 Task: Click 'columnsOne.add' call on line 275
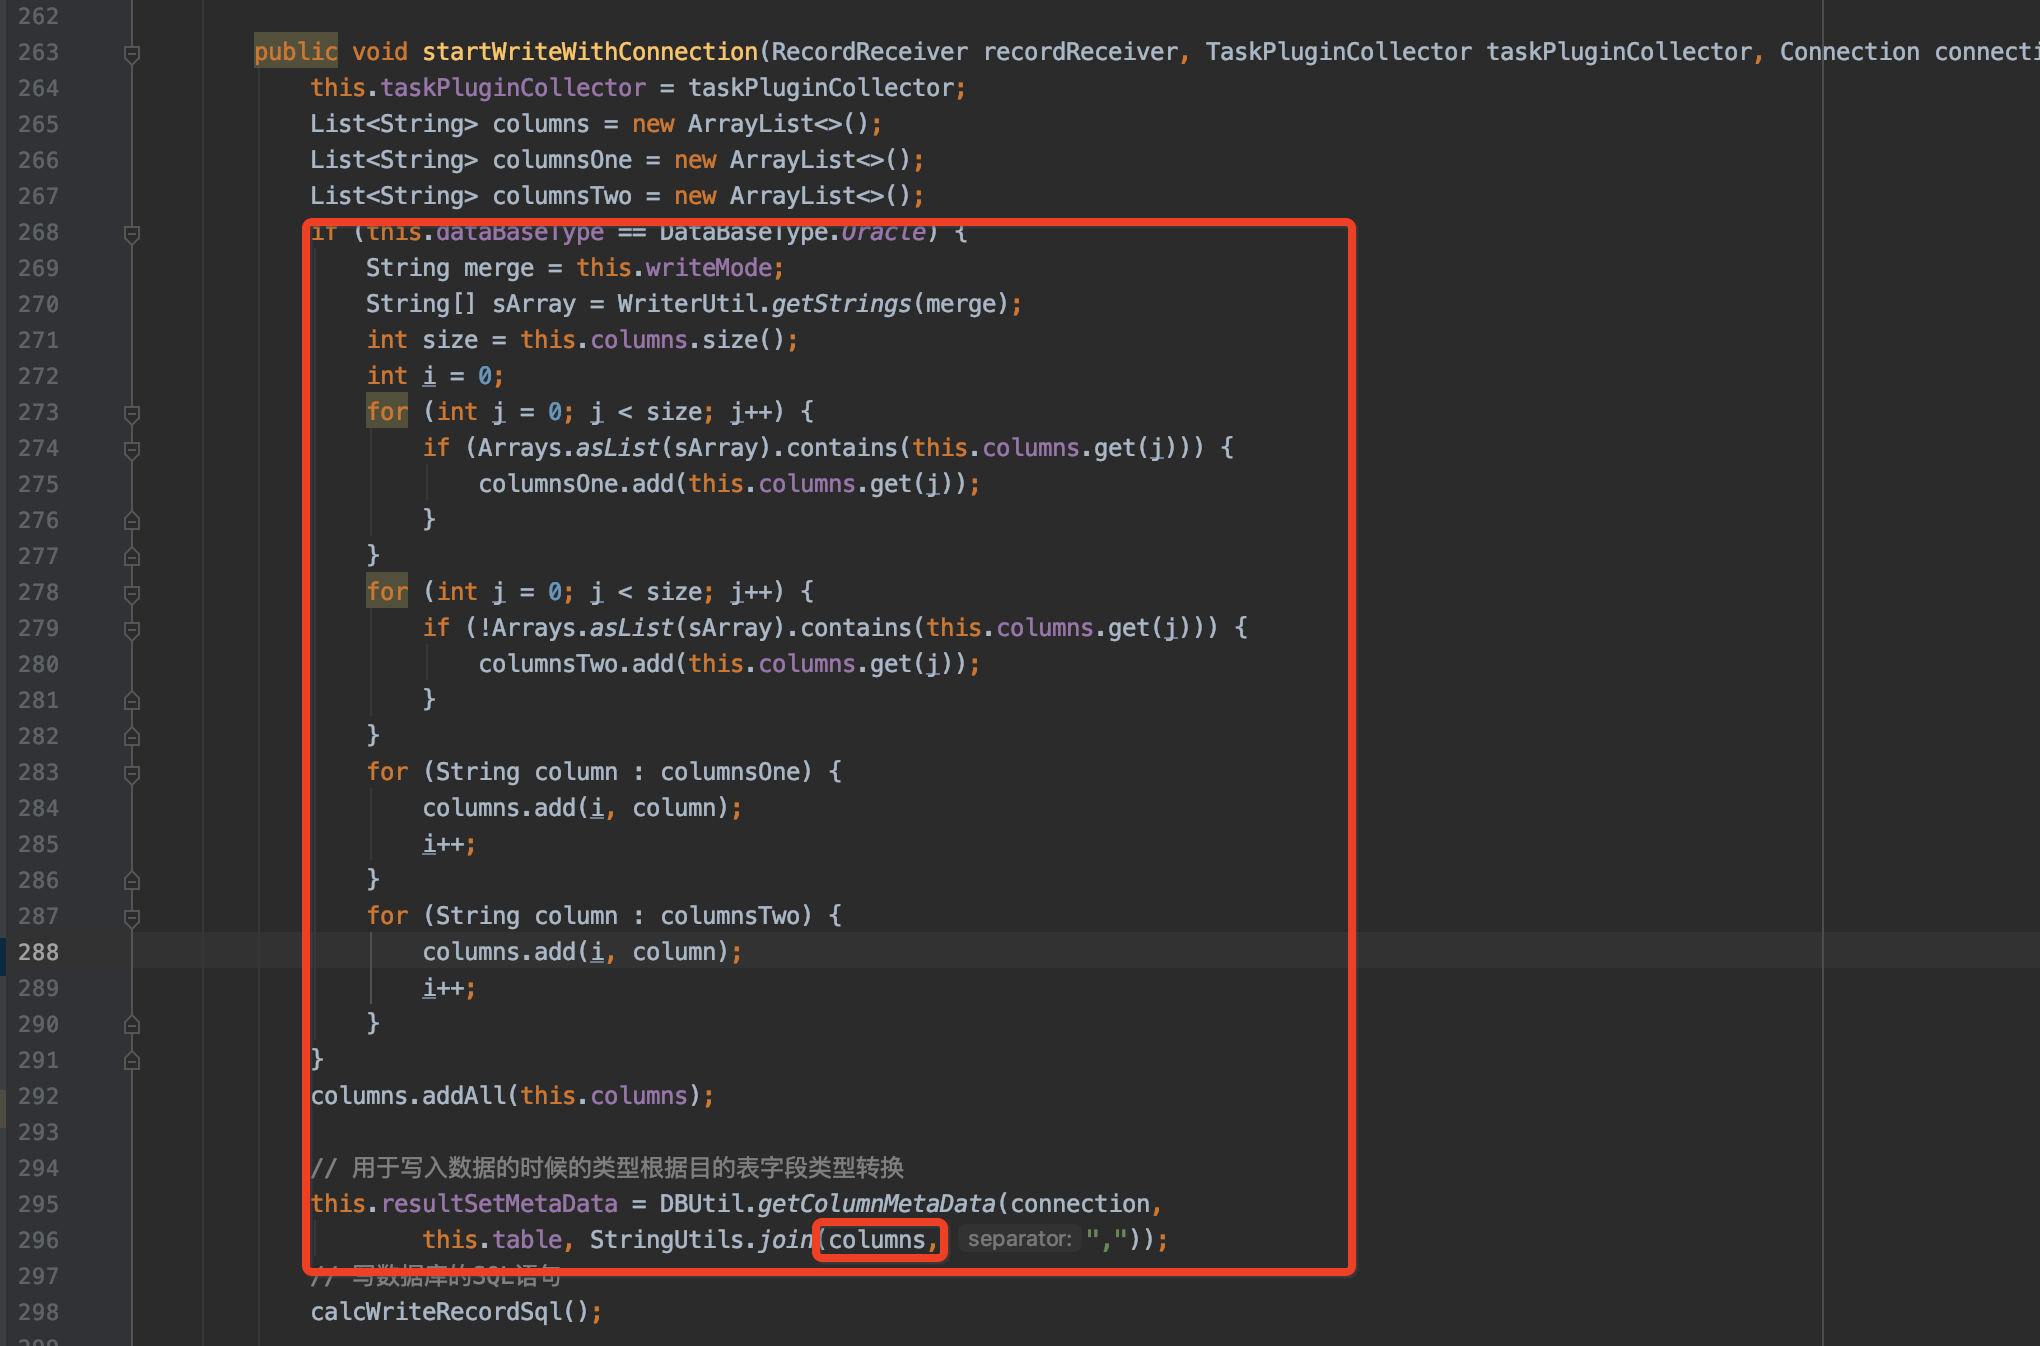[576, 484]
